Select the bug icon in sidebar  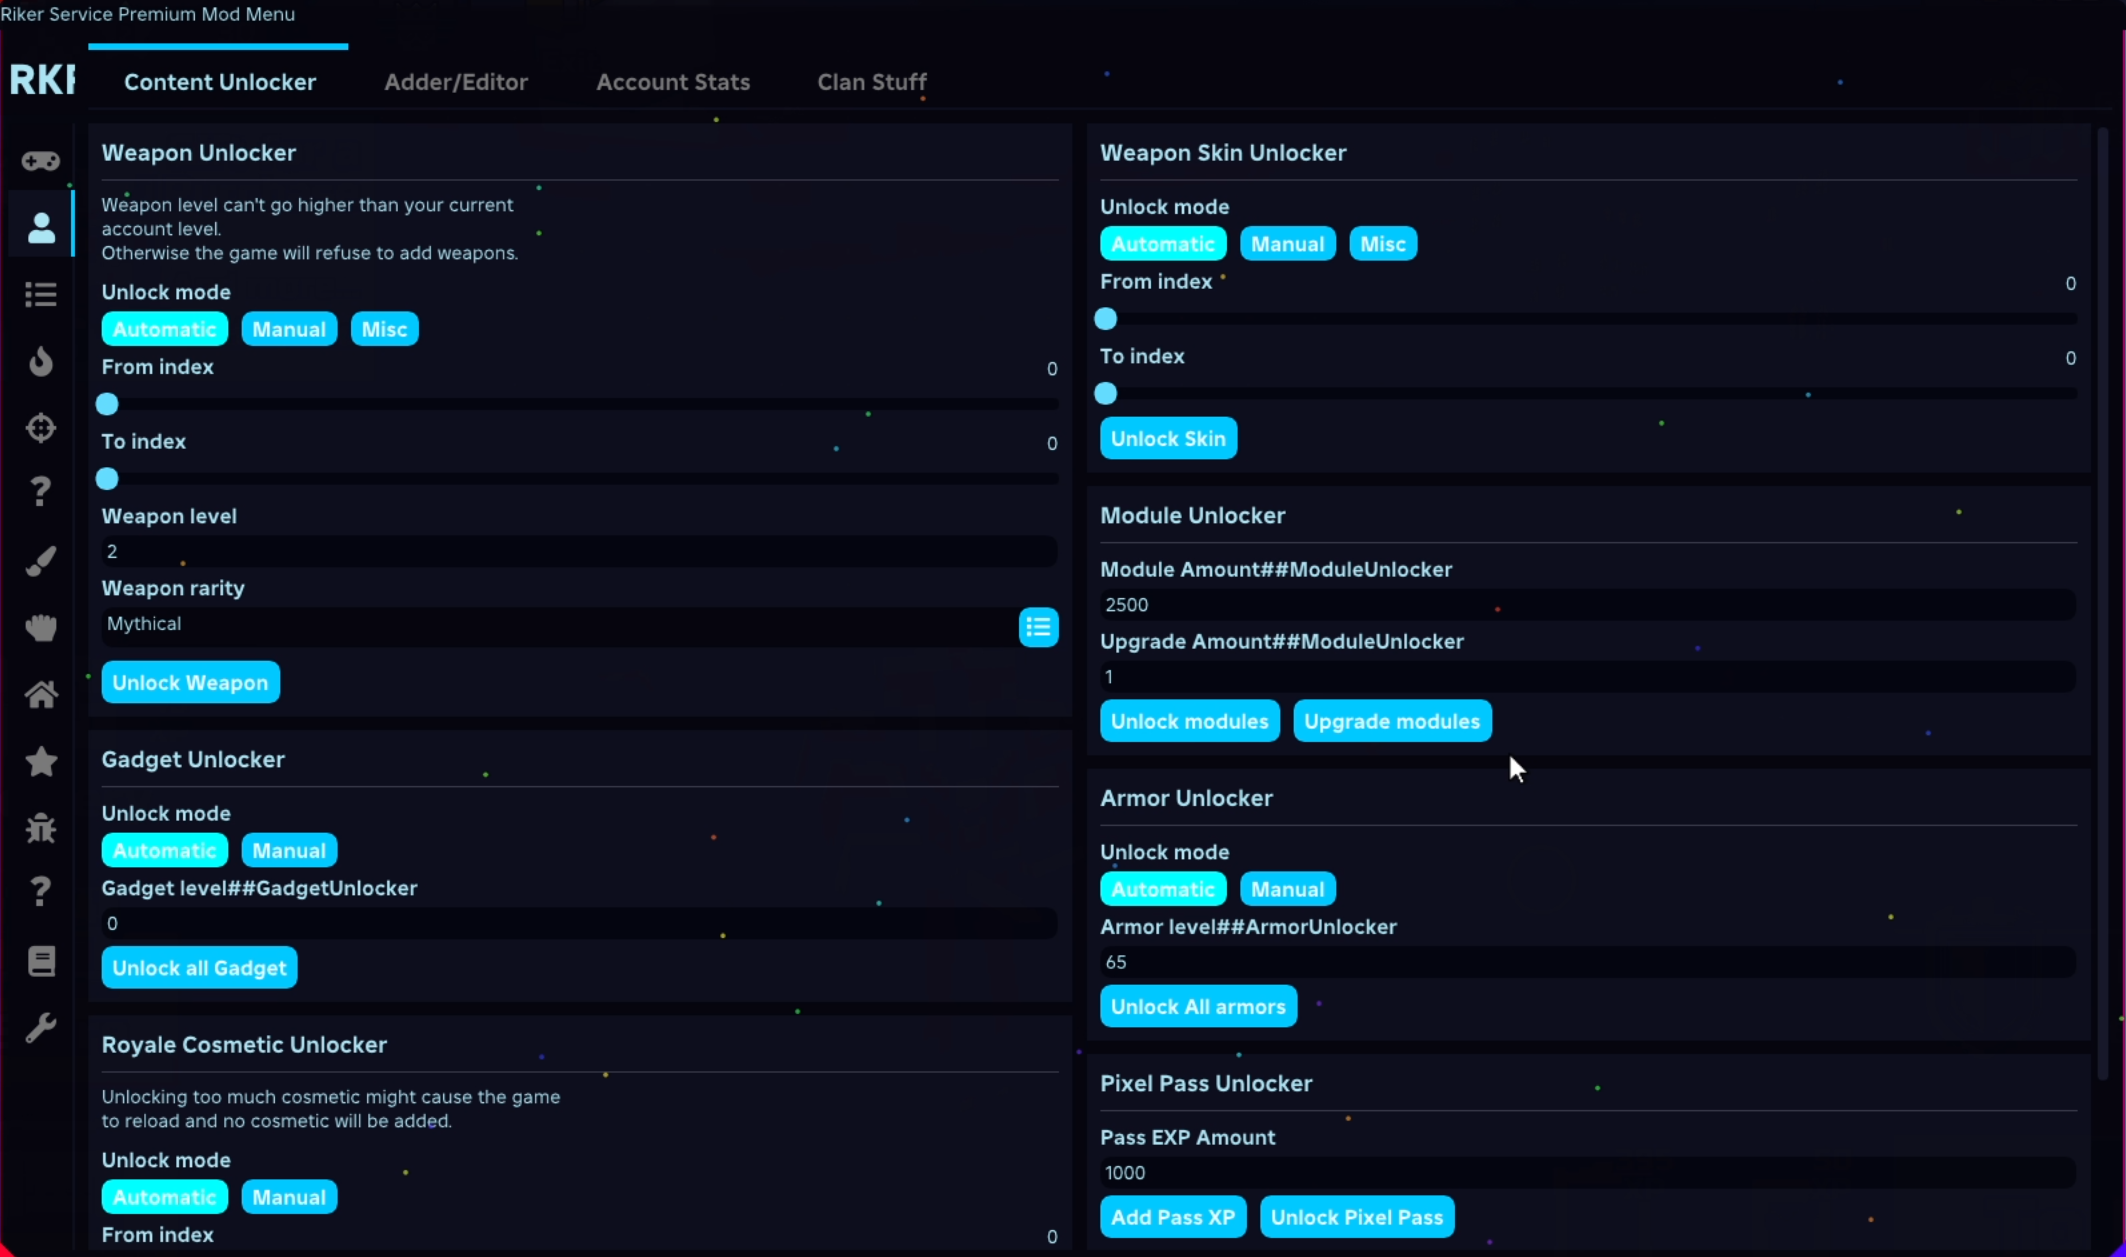point(41,828)
